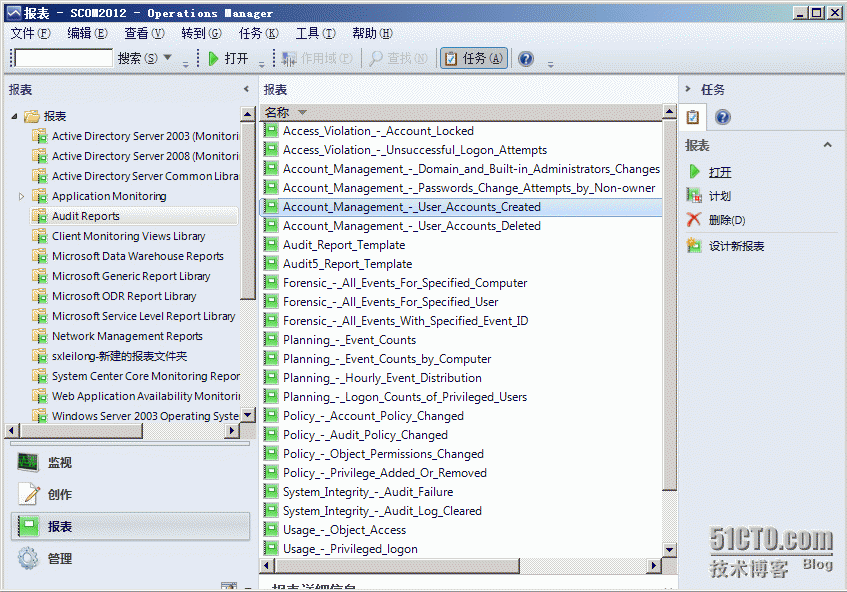Open the Tasks menu in menu bar

pyautogui.click(x=258, y=33)
